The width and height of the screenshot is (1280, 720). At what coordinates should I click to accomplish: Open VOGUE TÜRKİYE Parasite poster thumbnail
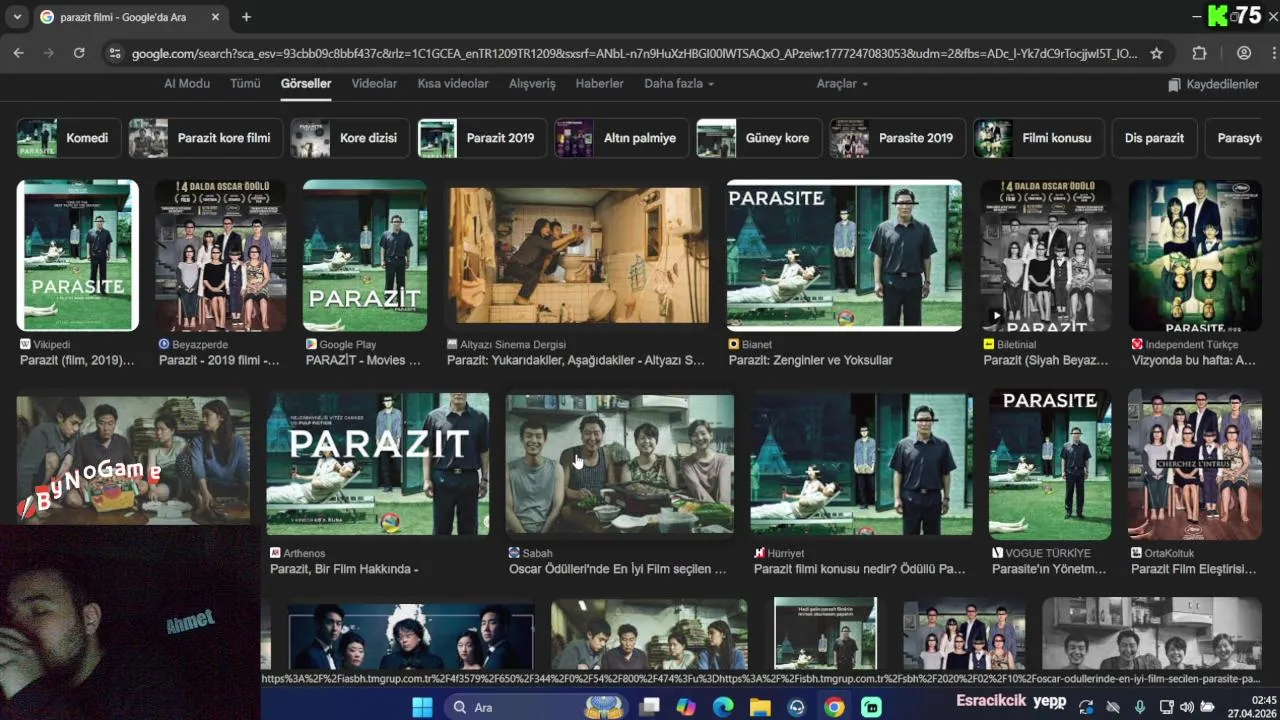point(1050,464)
